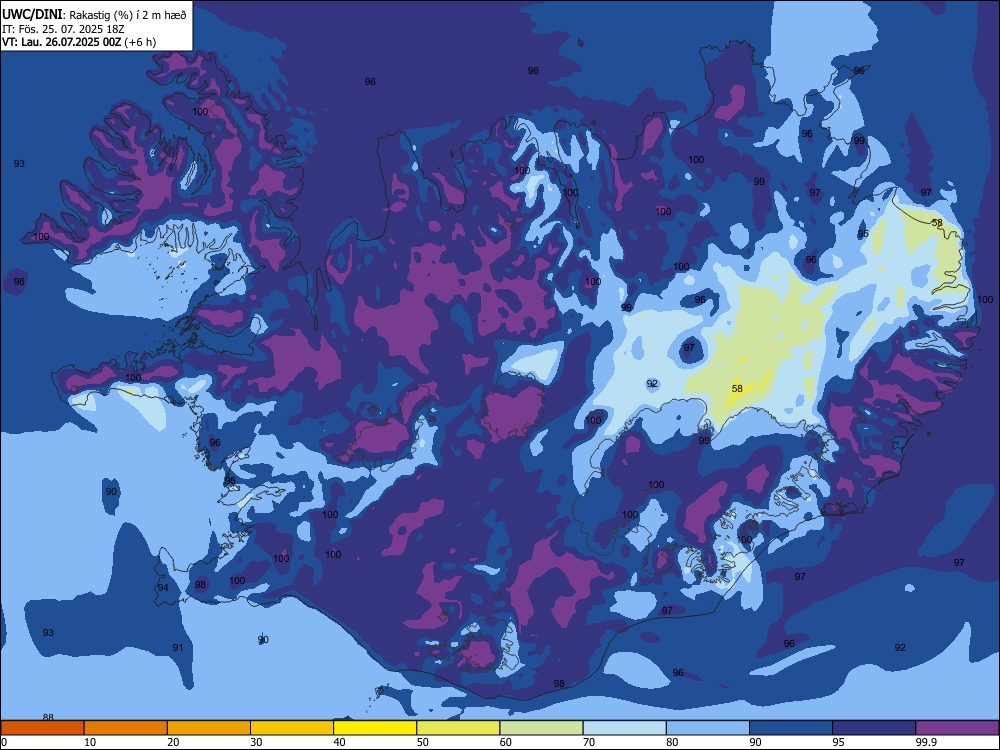Click the pale blue 70–80 legend swatch
The width and height of the screenshot is (1000, 750).
tap(624, 728)
